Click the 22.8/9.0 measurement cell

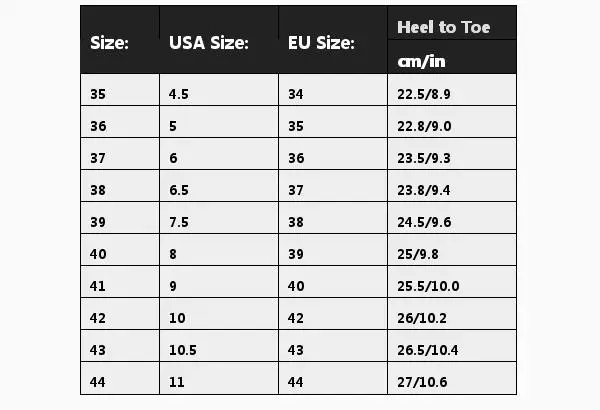[x=425, y=125]
